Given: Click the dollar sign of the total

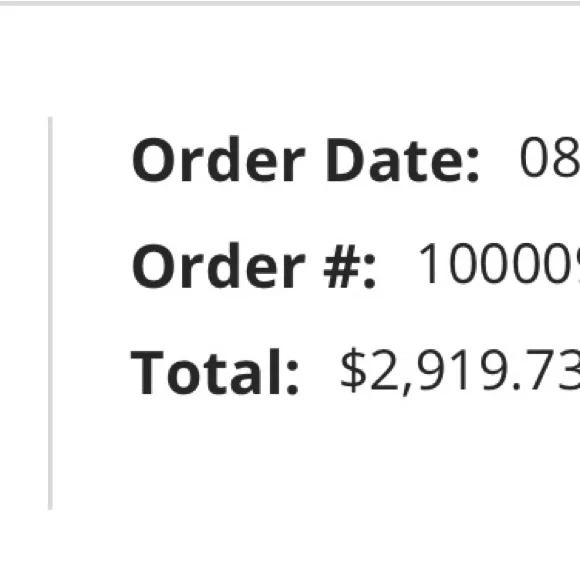Looking at the screenshot, I should [353, 370].
